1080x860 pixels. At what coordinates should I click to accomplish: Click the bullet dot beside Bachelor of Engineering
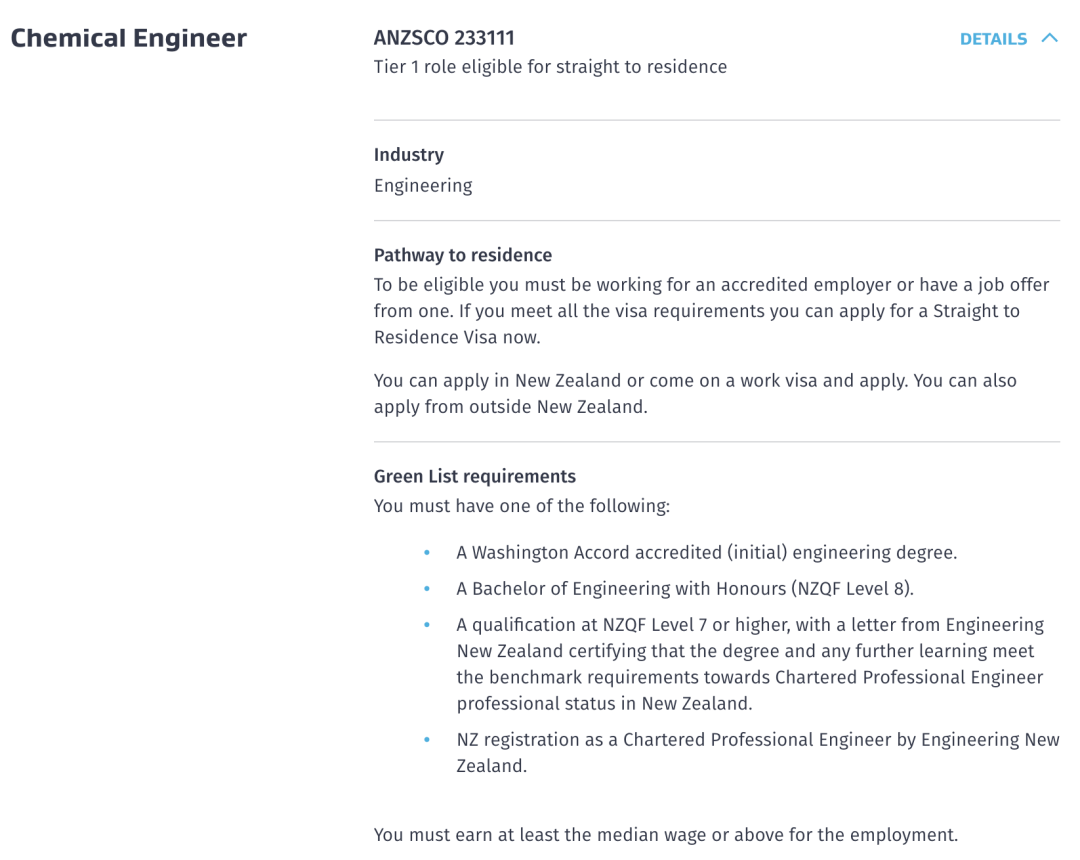tap(427, 589)
